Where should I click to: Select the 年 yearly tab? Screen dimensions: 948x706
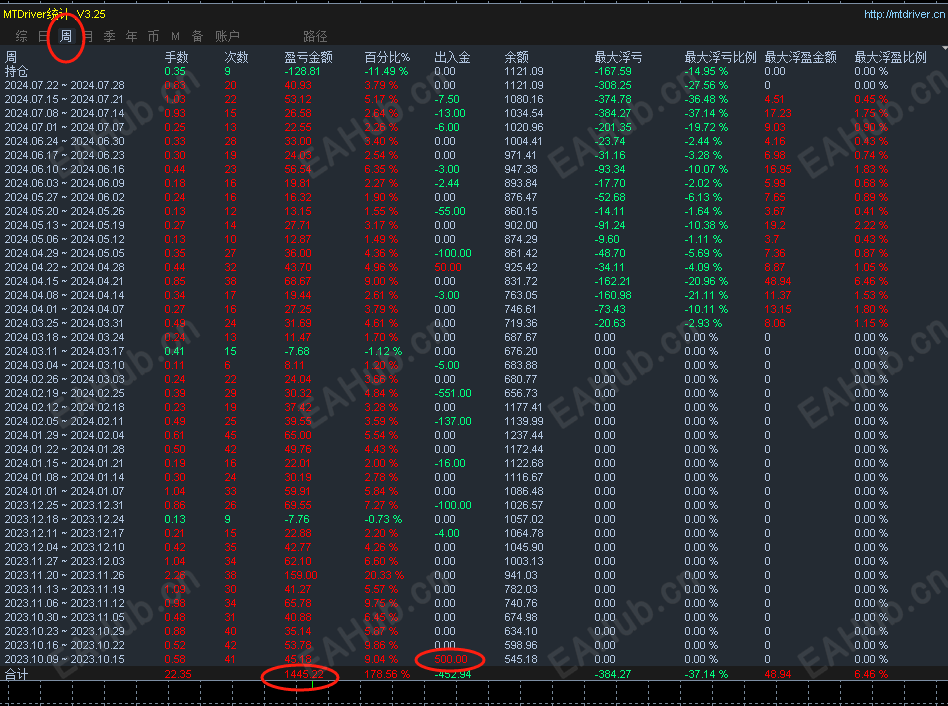pos(132,36)
